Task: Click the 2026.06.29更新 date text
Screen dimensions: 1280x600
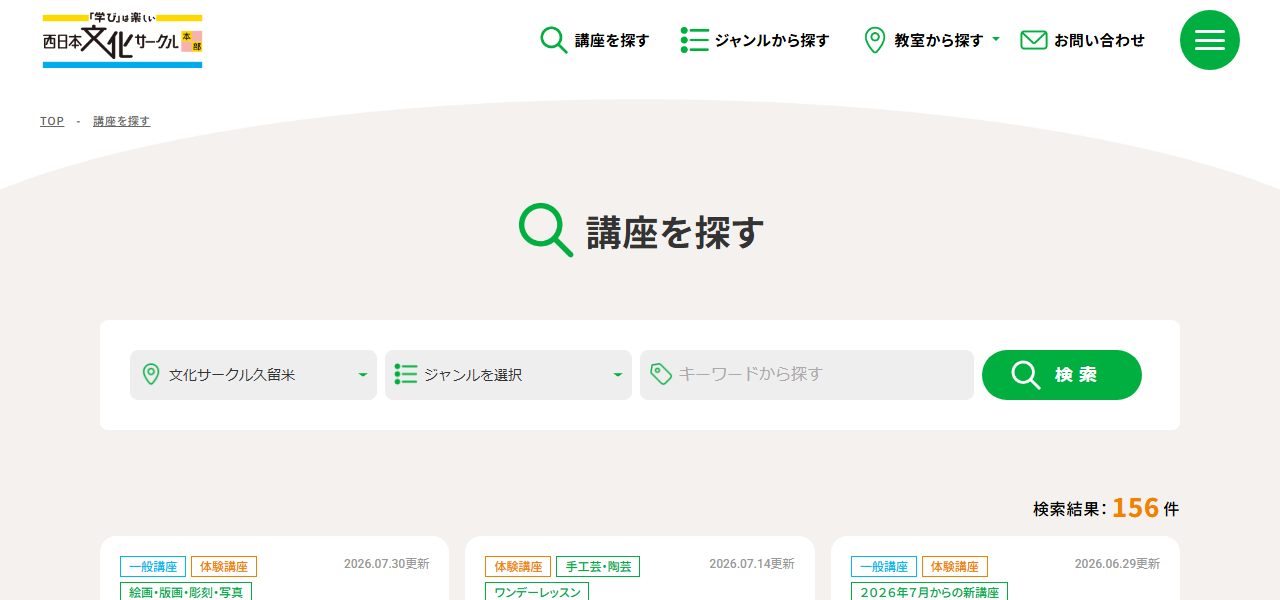Action: click(1118, 564)
